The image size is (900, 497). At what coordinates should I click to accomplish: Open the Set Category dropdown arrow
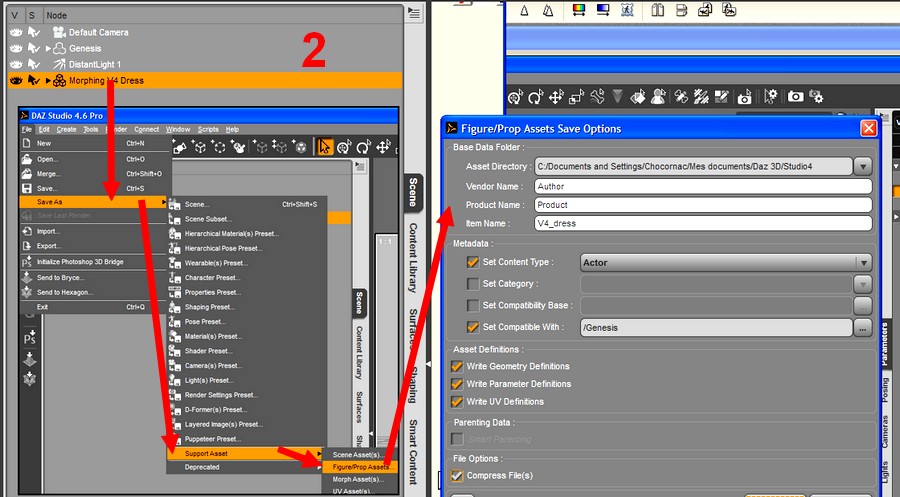[x=863, y=284]
